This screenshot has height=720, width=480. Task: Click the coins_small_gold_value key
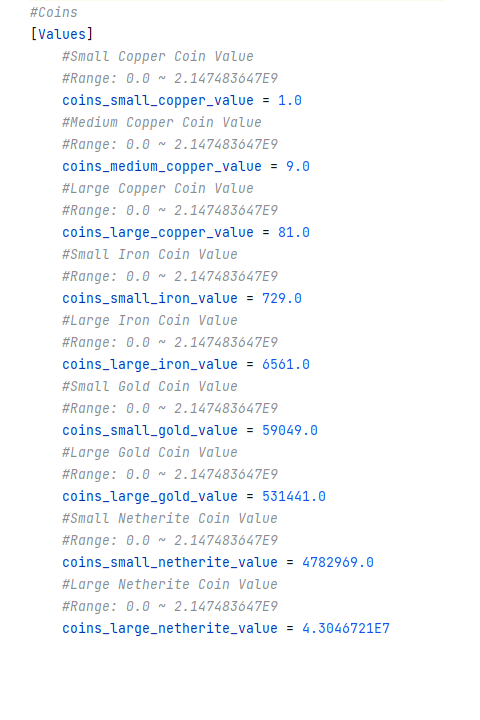150,431
